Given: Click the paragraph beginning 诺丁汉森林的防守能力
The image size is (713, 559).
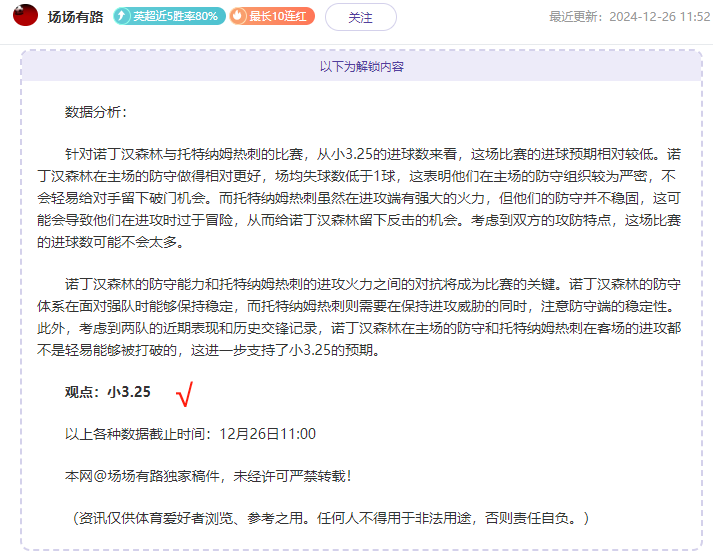Looking at the screenshot, I should coord(359,317).
